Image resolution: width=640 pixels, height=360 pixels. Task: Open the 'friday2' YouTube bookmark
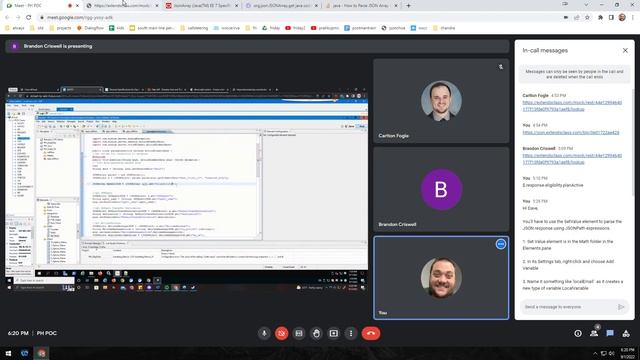[x=295, y=28]
